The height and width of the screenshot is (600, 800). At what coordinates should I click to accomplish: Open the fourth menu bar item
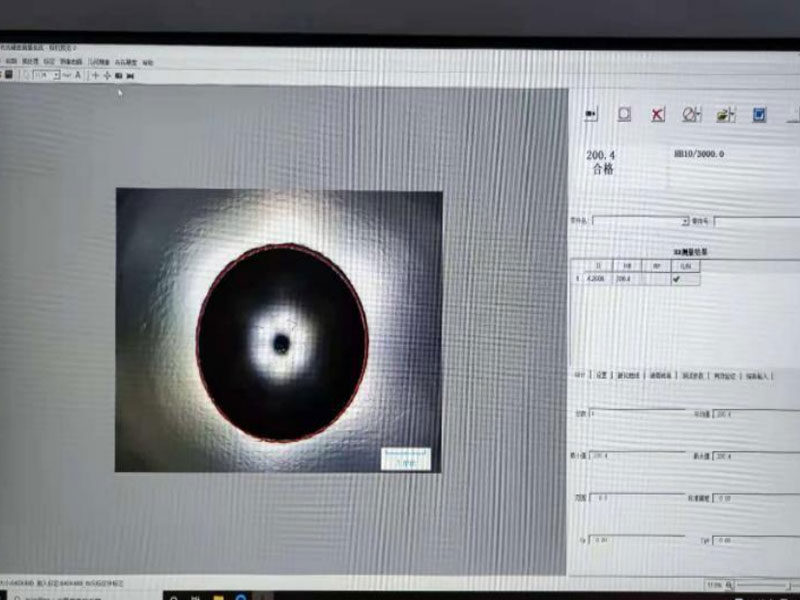[x=71, y=62]
